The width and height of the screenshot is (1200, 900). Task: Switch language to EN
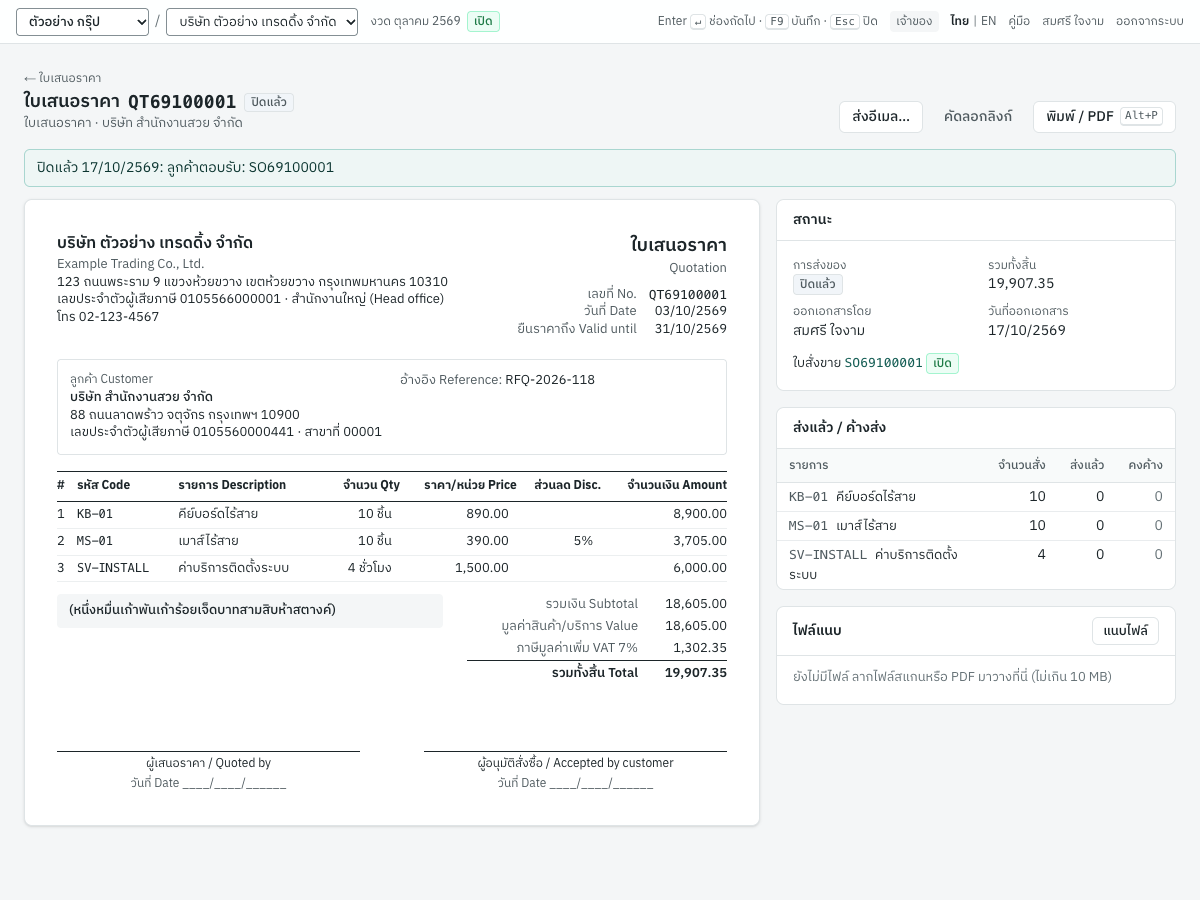coord(988,21)
